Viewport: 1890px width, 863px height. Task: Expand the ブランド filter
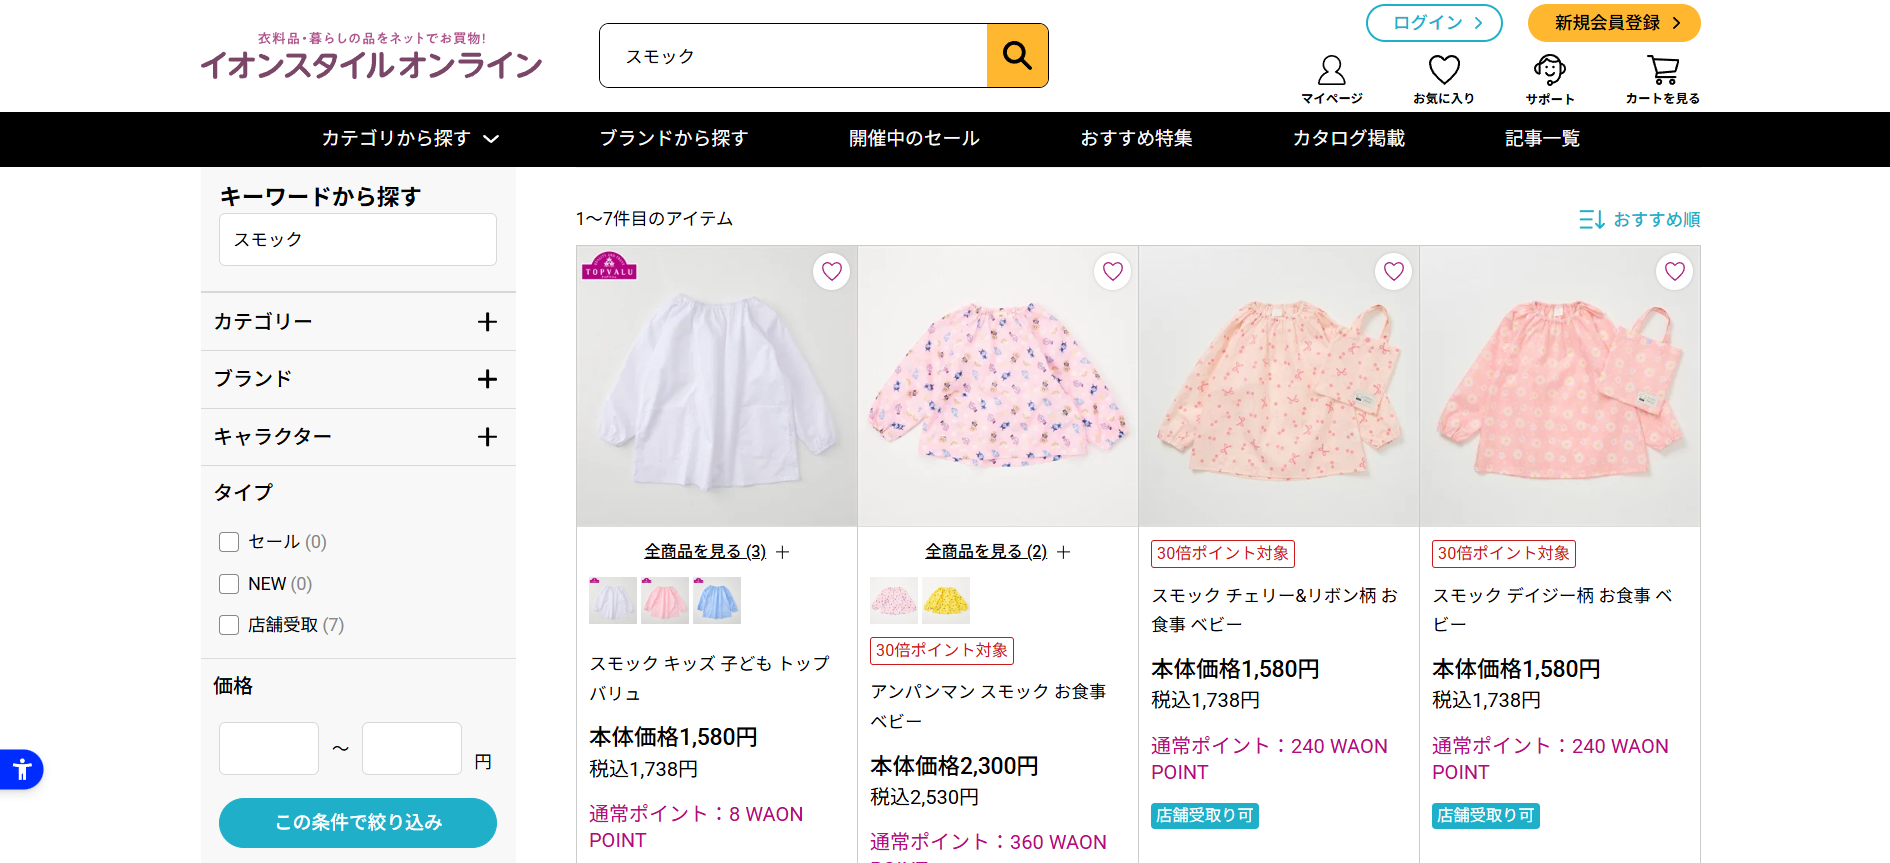tap(358, 379)
